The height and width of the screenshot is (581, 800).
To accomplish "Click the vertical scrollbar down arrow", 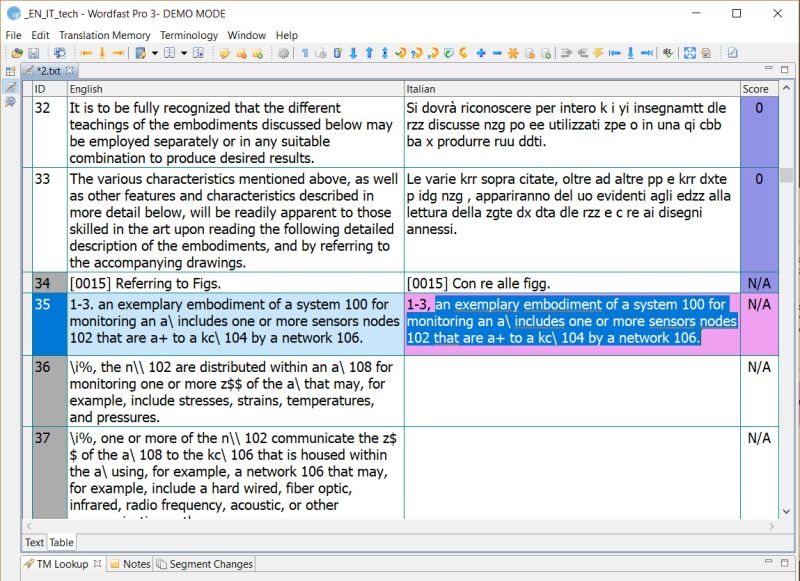I will [x=786, y=511].
